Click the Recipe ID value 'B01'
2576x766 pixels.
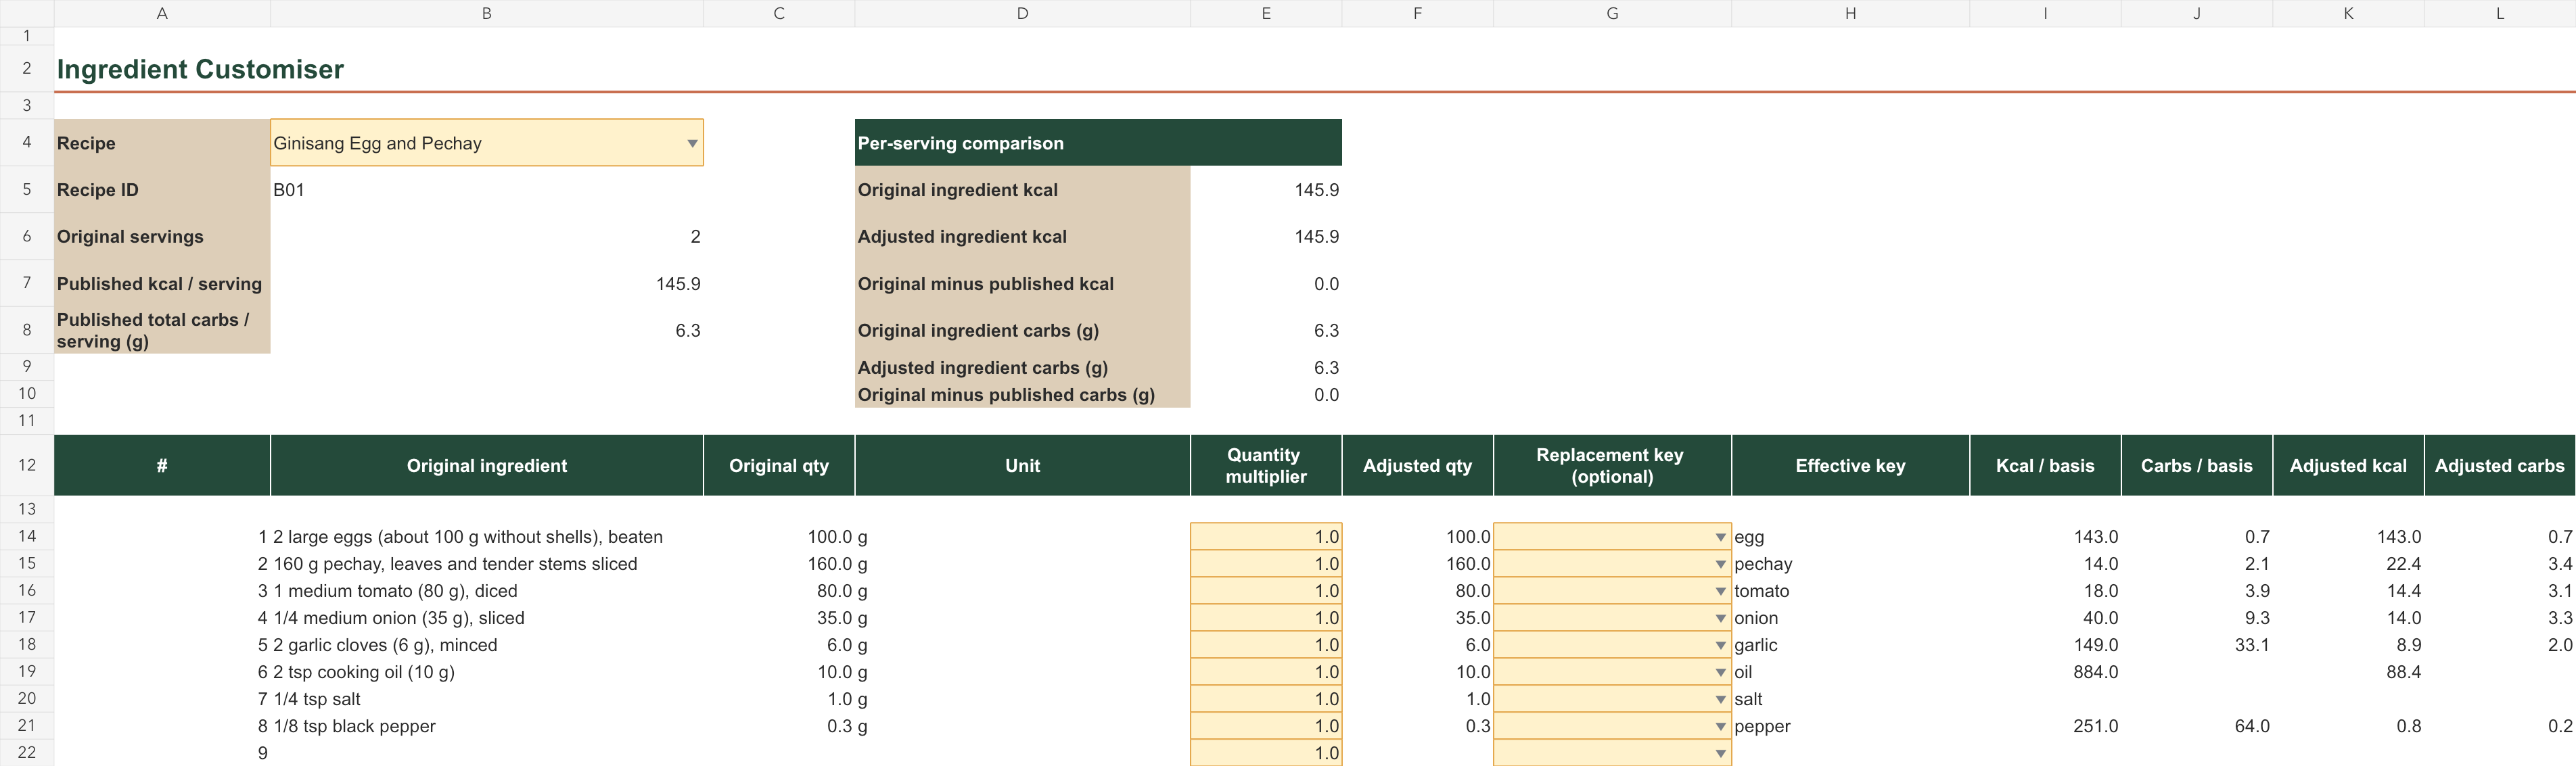(x=289, y=190)
